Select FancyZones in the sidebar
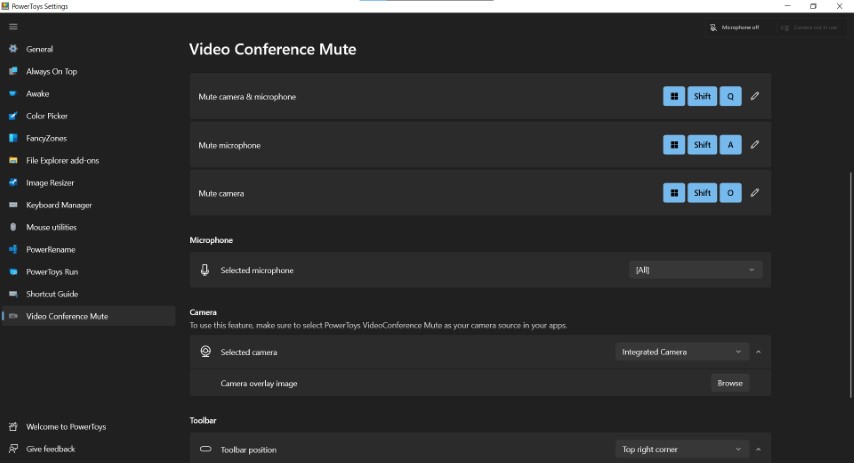This screenshot has height=463, width=854. tap(46, 138)
